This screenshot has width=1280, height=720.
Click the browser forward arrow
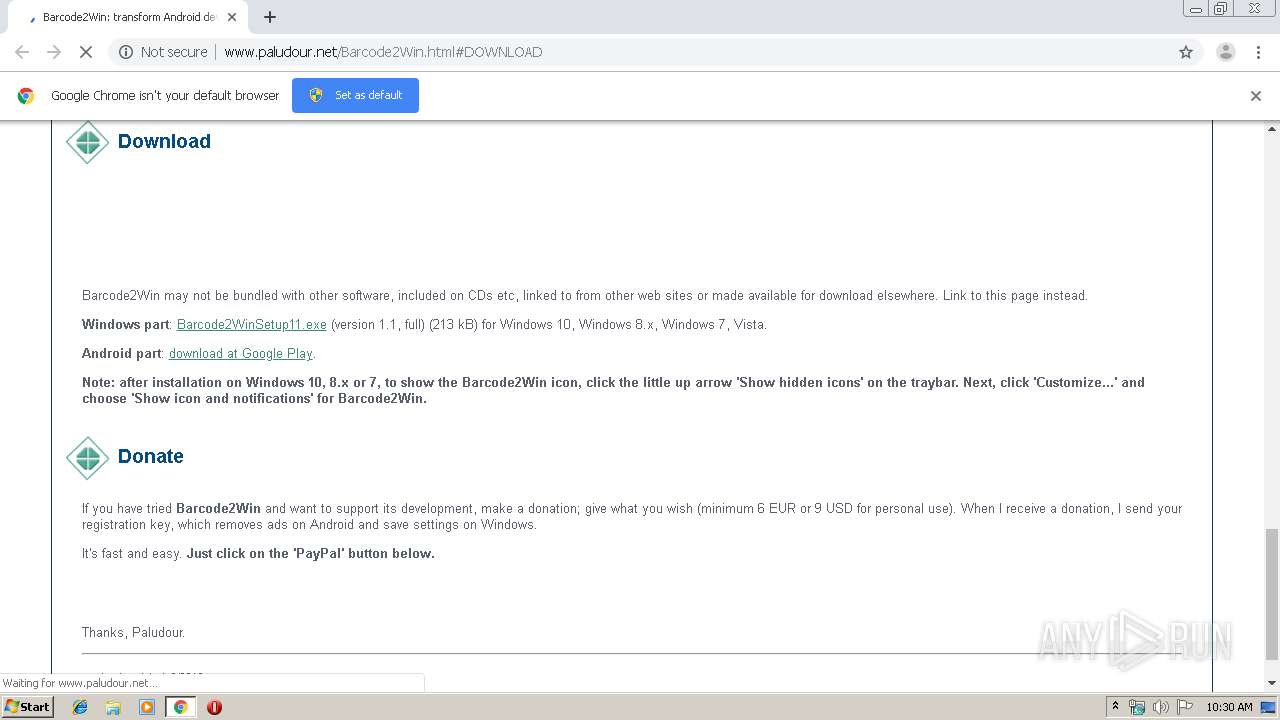point(54,52)
